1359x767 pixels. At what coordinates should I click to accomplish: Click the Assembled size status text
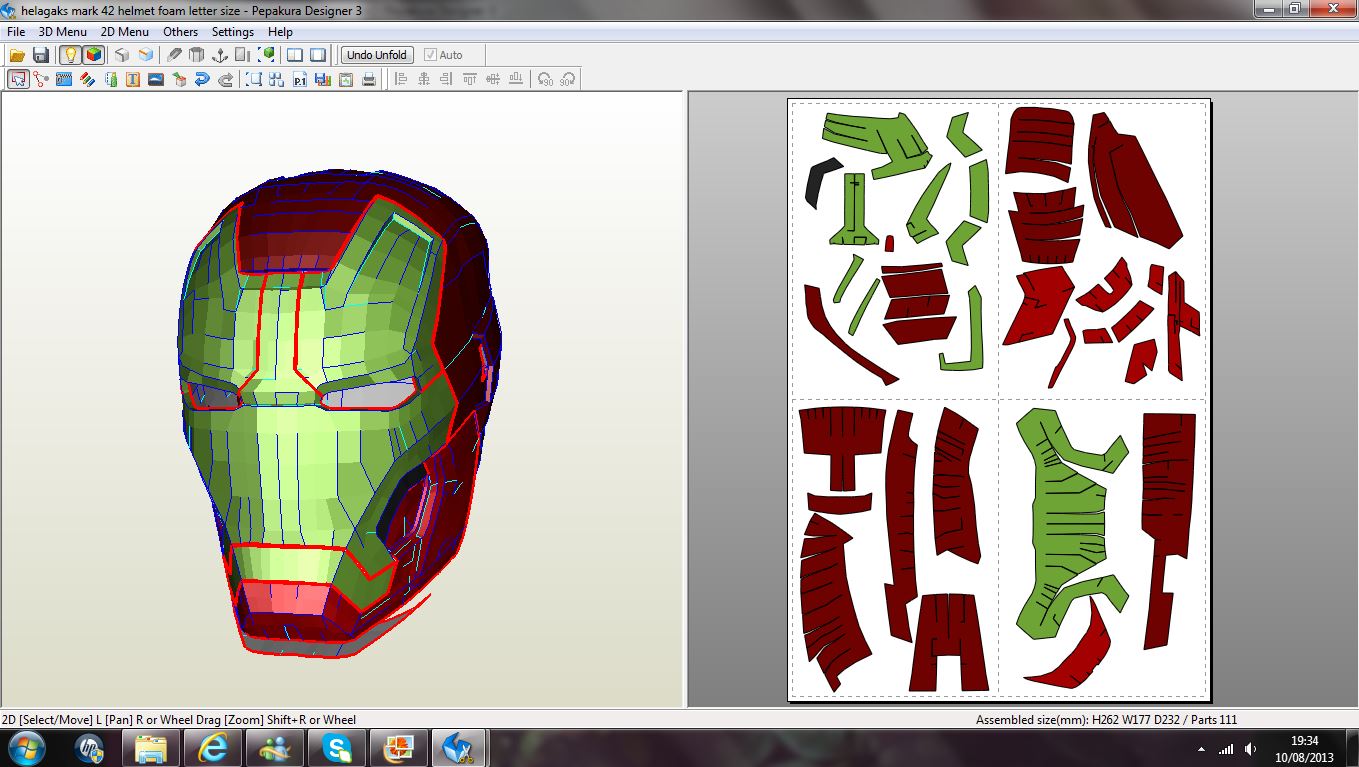tap(1106, 719)
